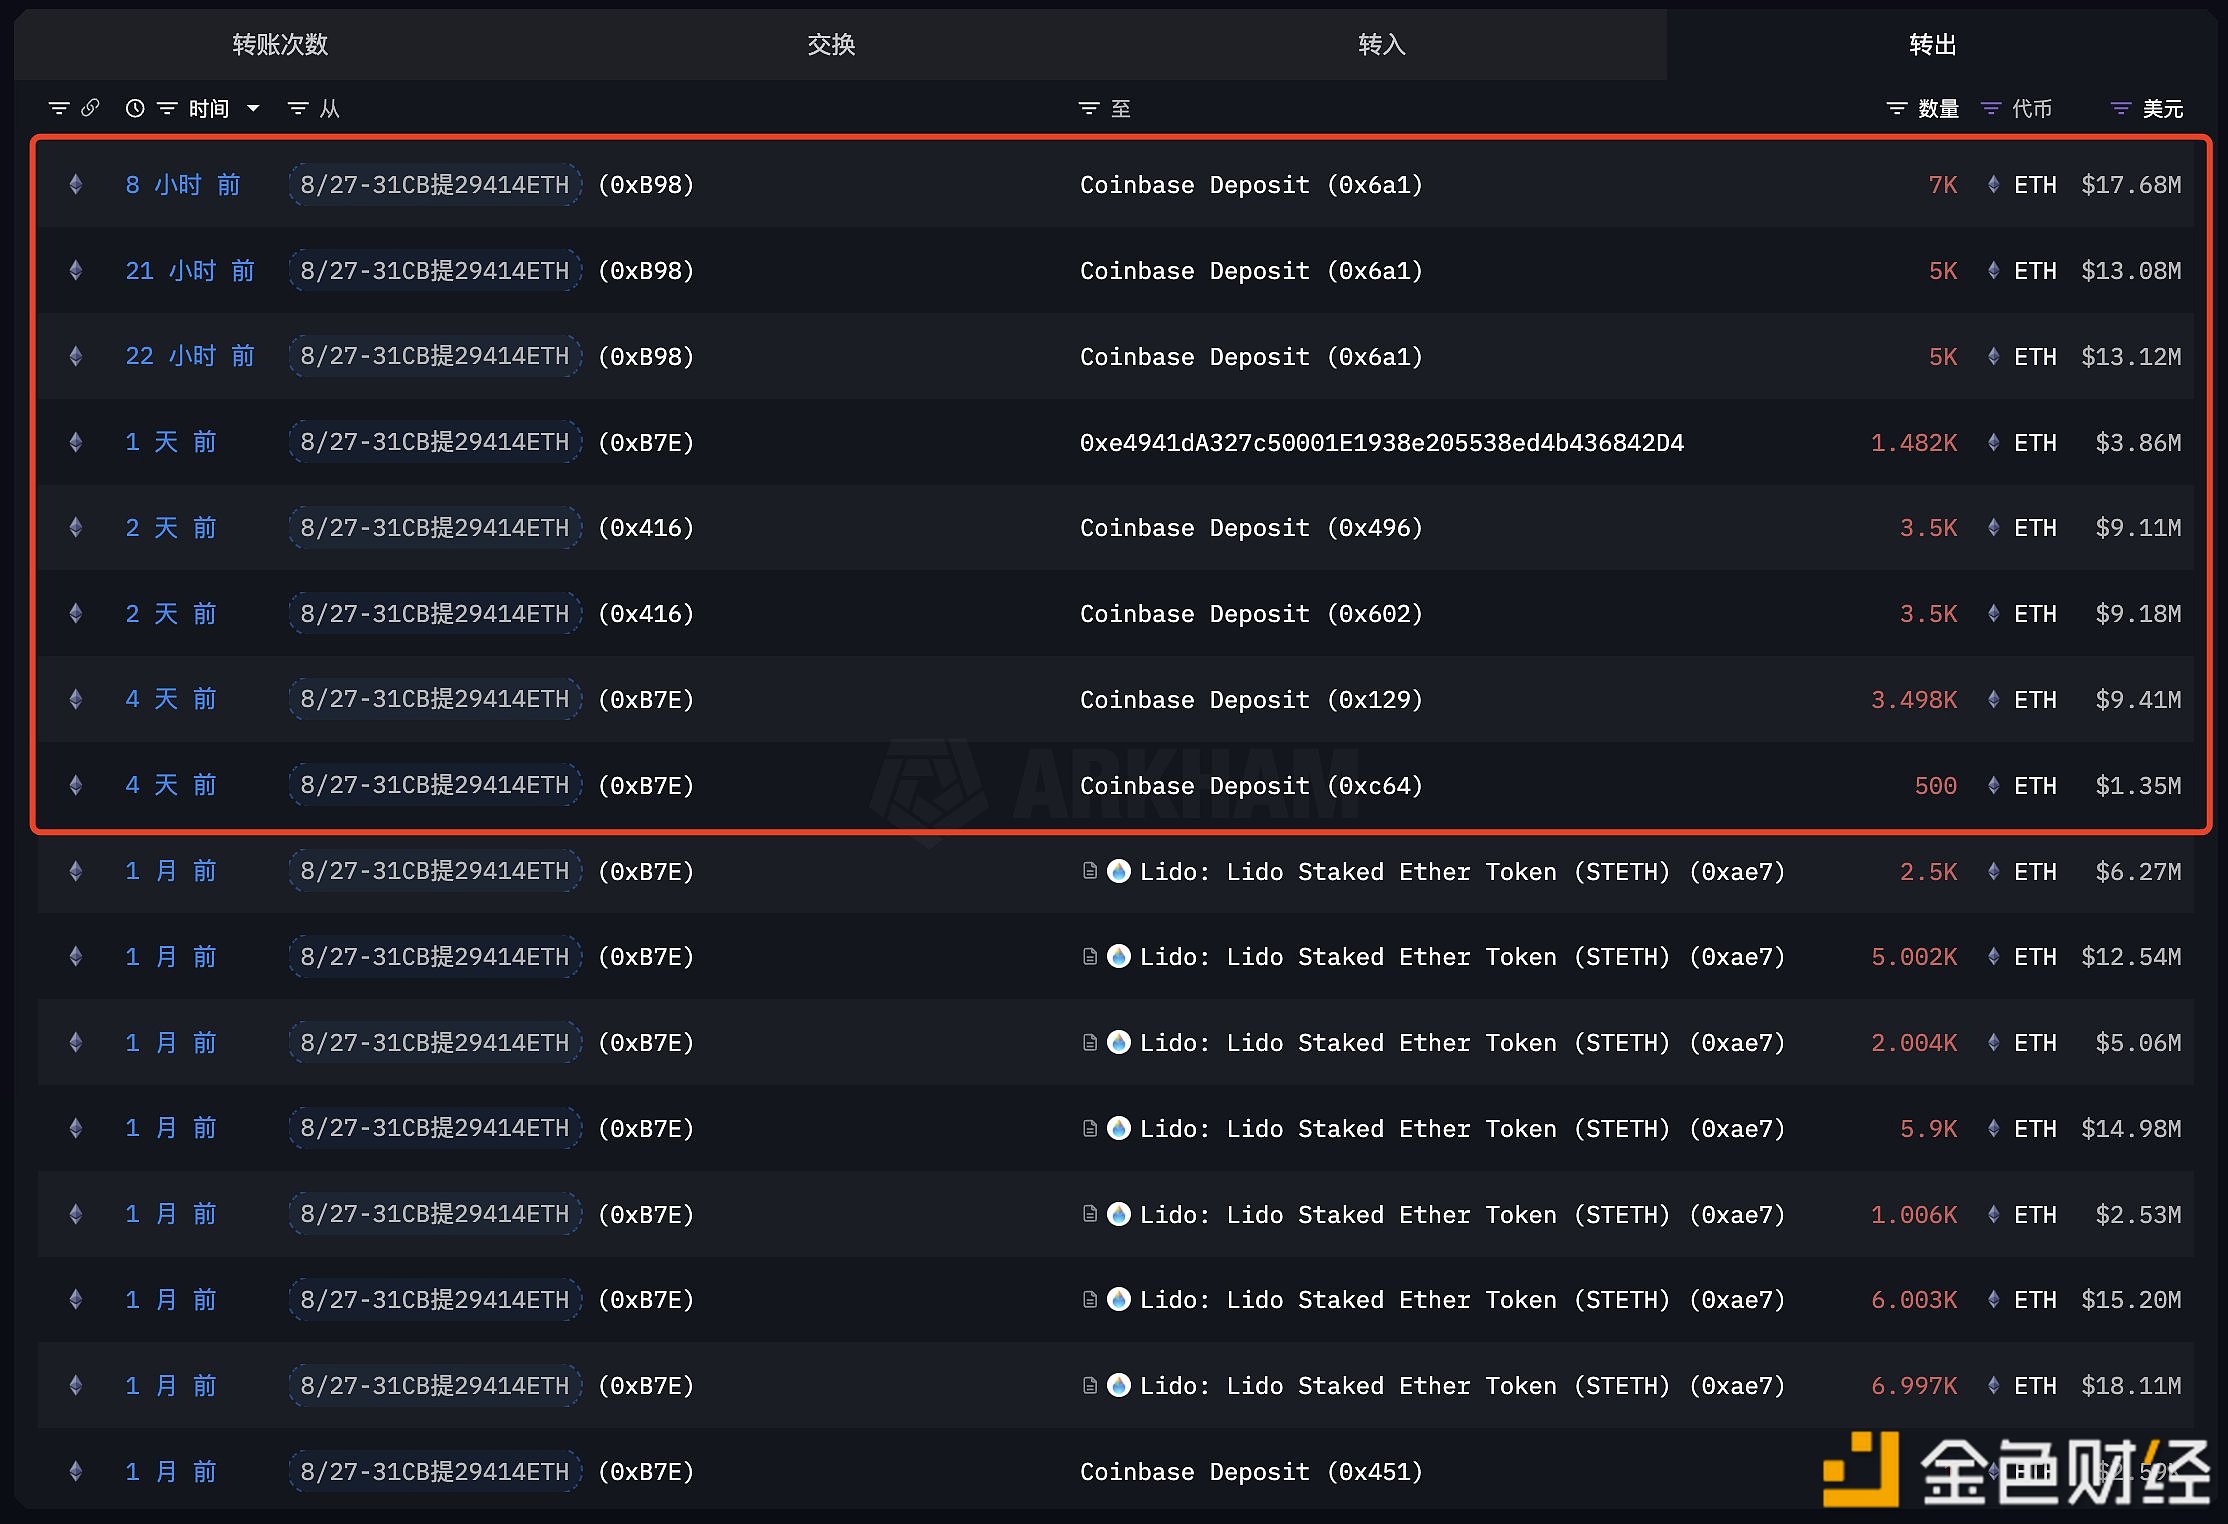Viewport: 2228px width, 1524px height.
Task: Click the clock icon in the header
Action: point(135,108)
